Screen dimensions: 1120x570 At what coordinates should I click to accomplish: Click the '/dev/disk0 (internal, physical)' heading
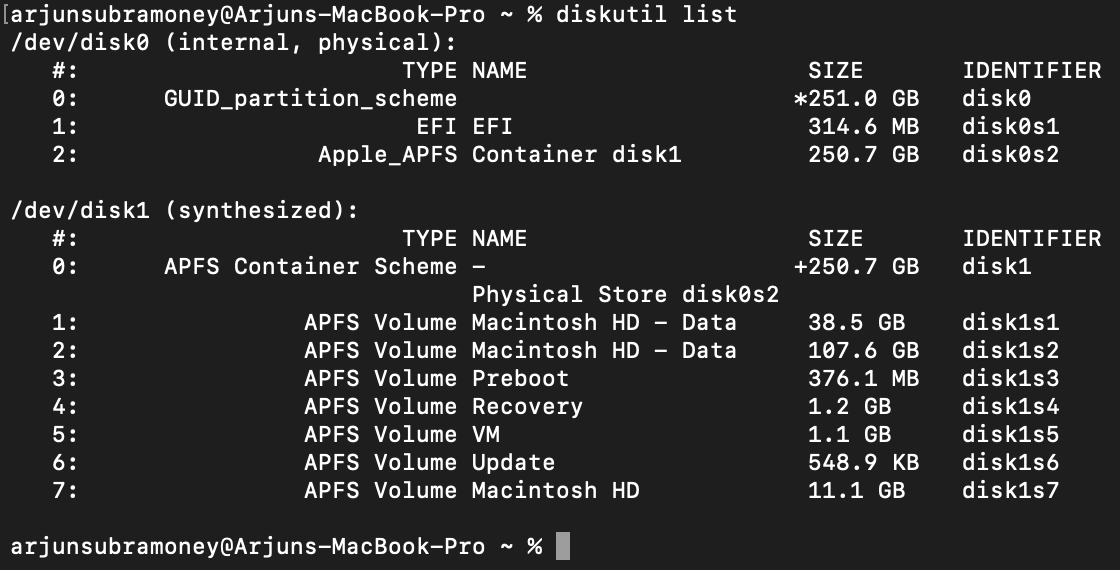[x=233, y=43]
